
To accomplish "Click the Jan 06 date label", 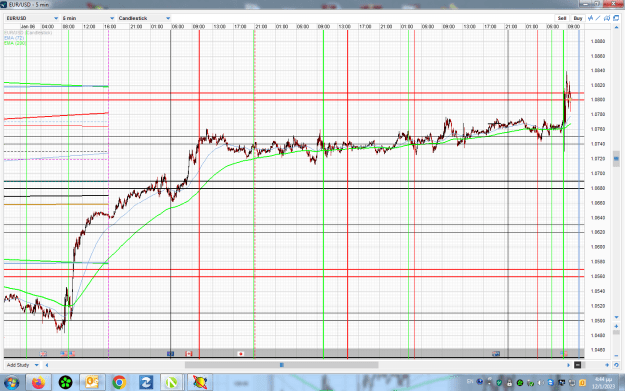I will click(x=28, y=27).
